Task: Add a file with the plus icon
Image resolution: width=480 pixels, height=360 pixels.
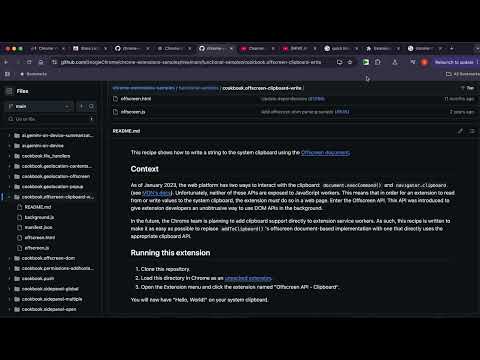Action: point(81,106)
